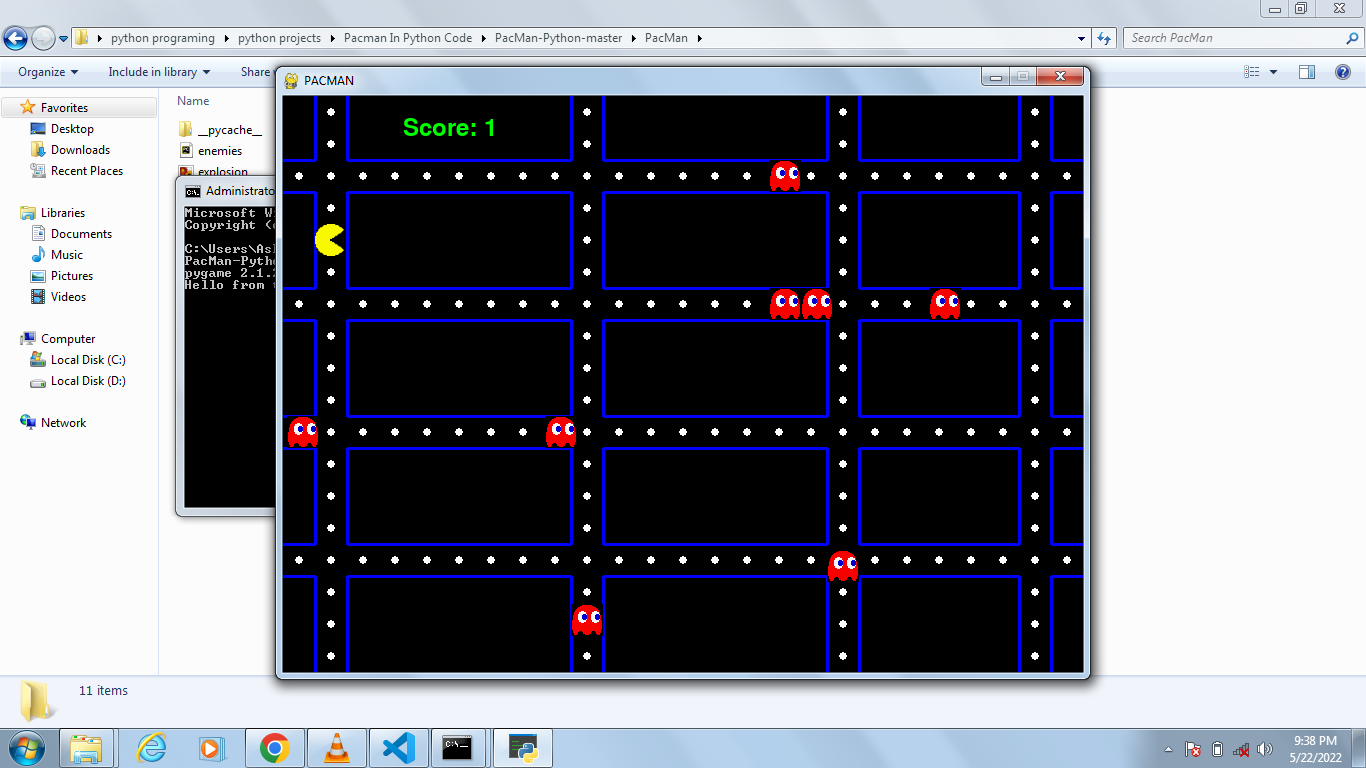Click the PacMan breadcrumb in the address bar
The height and width of the screenshot is (768, 1366).
[x=665, y=38]
